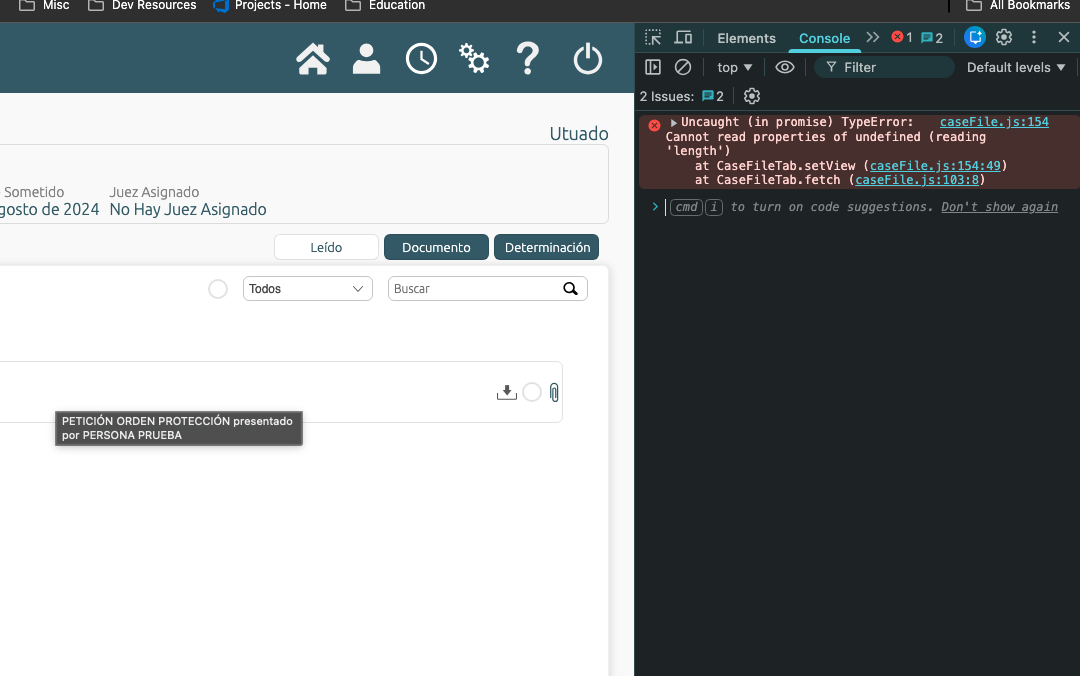Log out using the power icon

588,59
